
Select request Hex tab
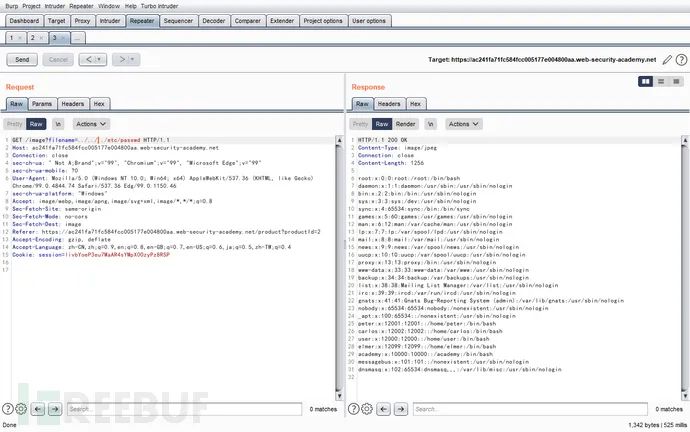(99, 104)
